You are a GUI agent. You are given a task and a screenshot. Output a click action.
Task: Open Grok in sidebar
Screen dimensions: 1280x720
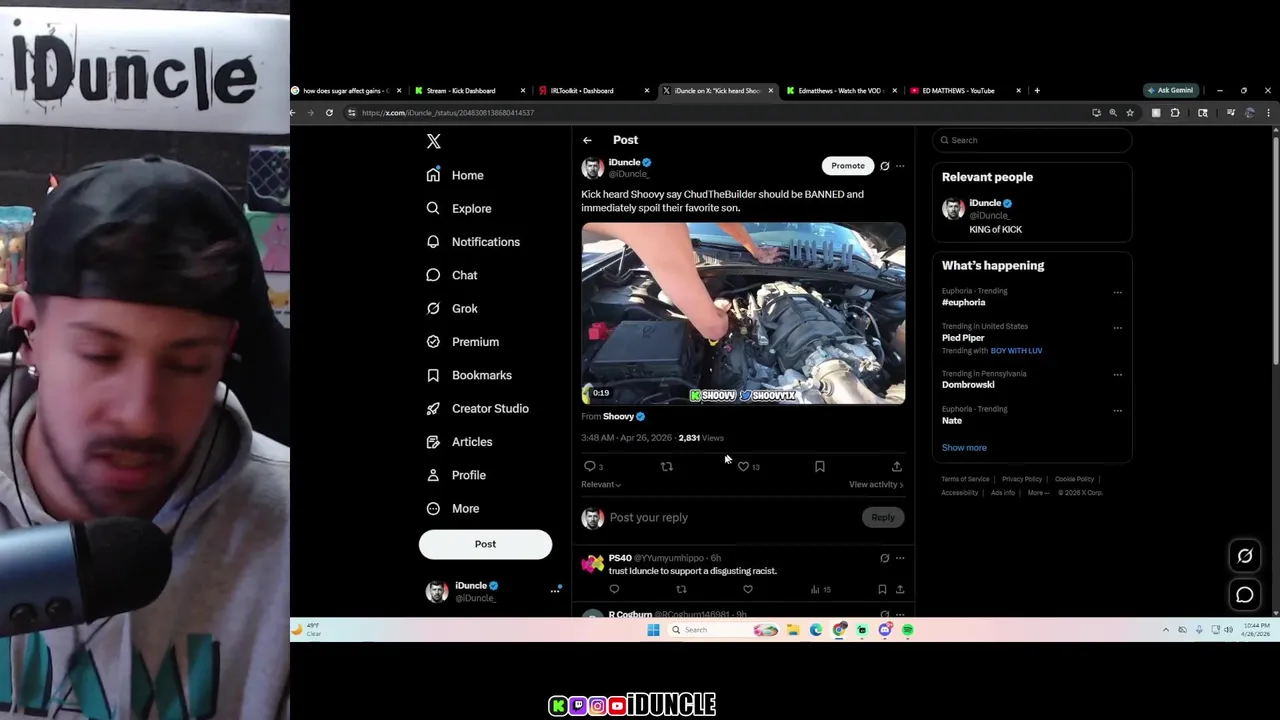pyautogui.click(x=452, y=308)
